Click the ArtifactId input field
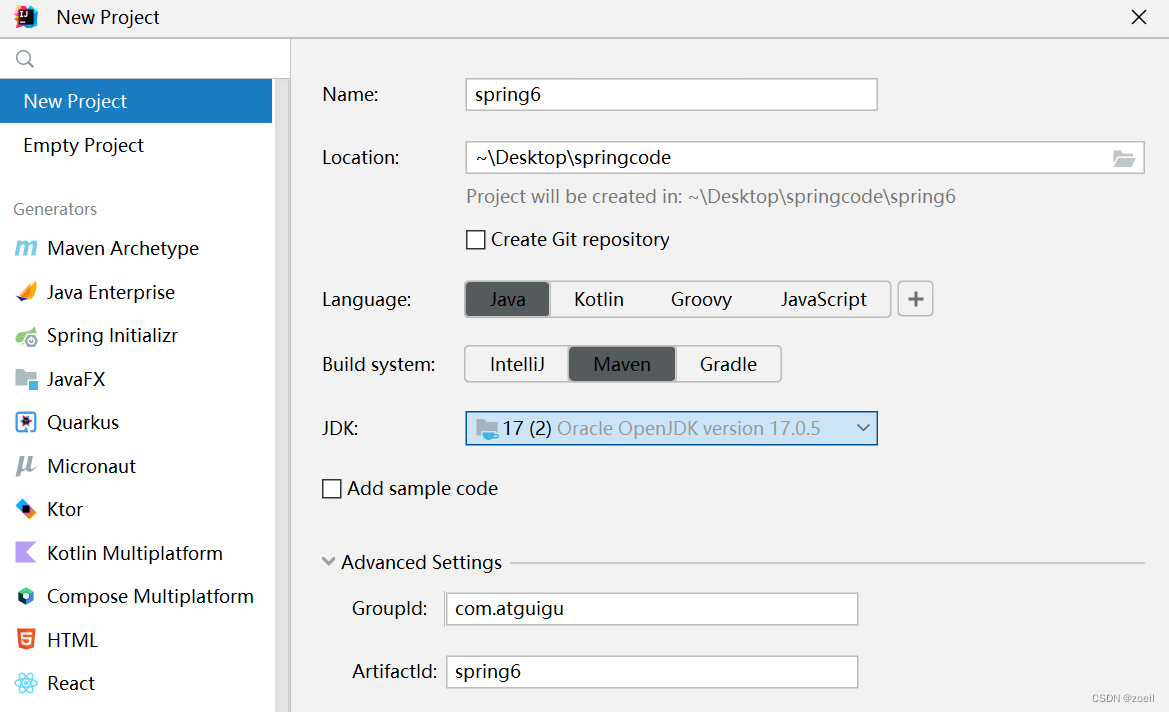 [652, 672]
